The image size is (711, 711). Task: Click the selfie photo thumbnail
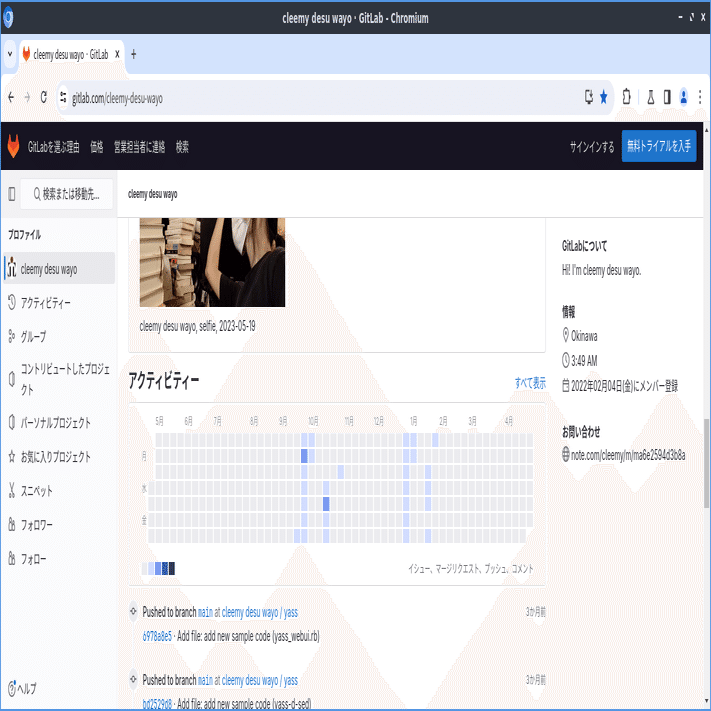212,262
